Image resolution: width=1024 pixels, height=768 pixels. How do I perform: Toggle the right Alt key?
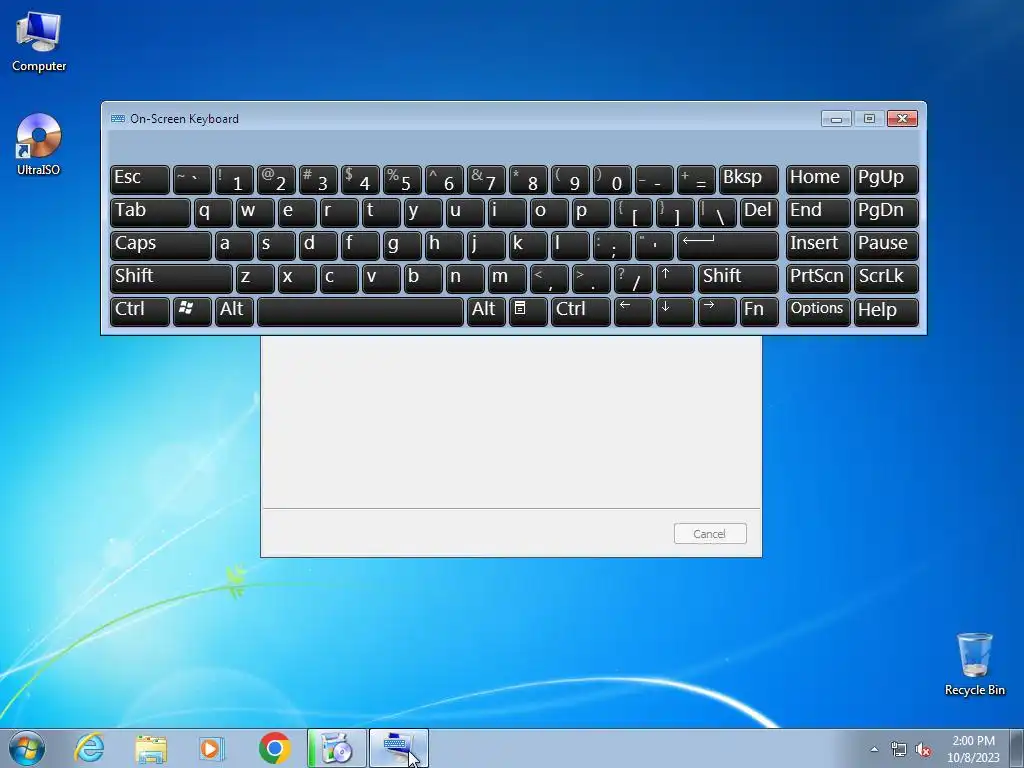point(486,311)
